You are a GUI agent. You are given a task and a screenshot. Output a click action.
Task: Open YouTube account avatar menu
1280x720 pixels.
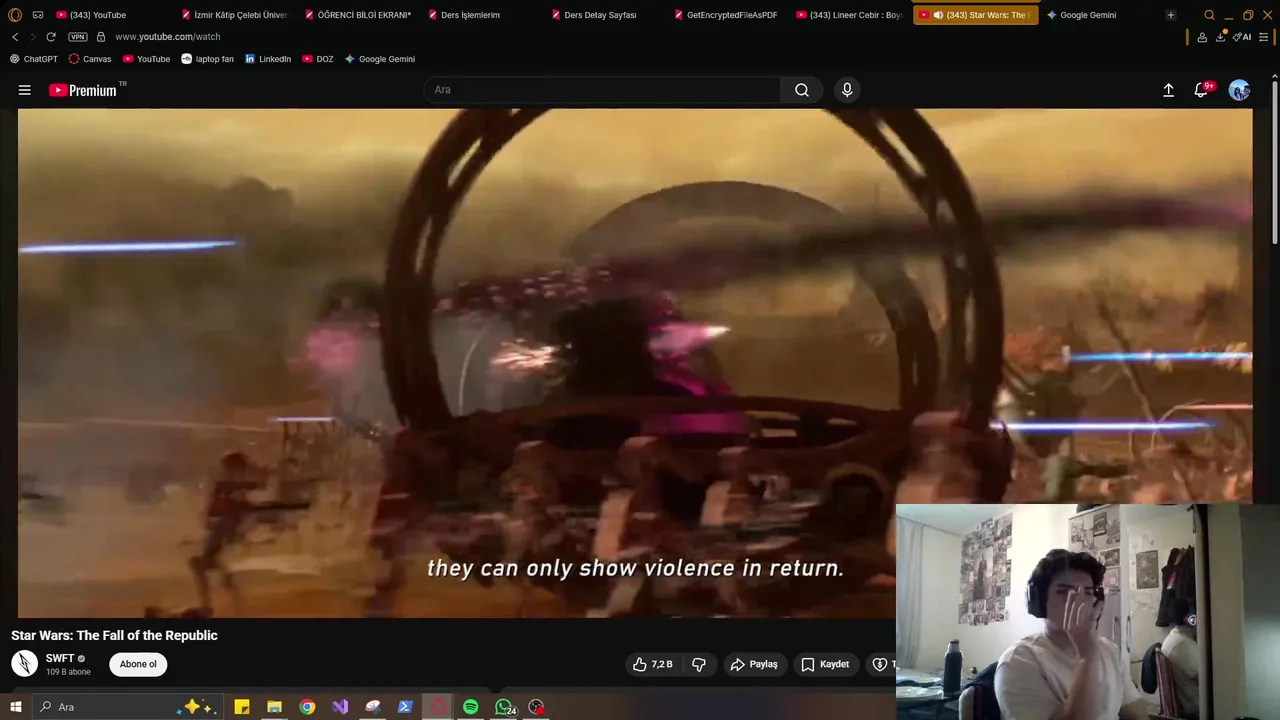pos(1239,90)
